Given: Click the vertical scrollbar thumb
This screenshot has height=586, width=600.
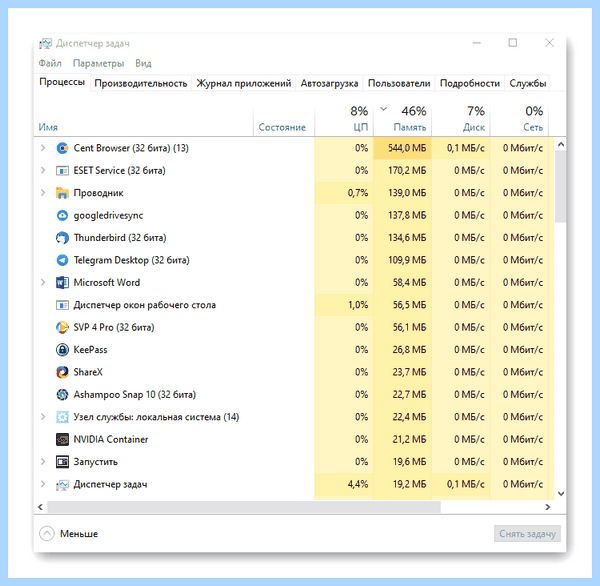Looking at the screenshot, I should click(561, 186).
